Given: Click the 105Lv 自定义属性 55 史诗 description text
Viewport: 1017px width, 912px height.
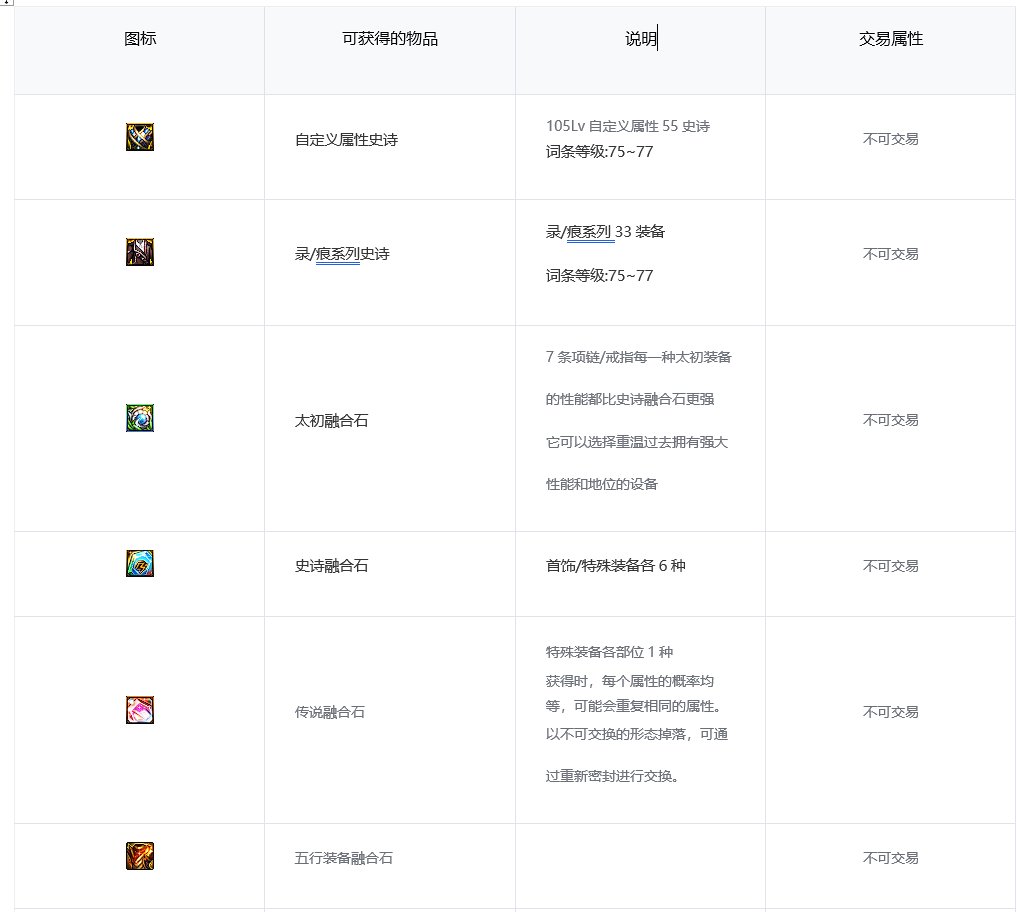Looking at the screenshot, I should tap(628, 126).
